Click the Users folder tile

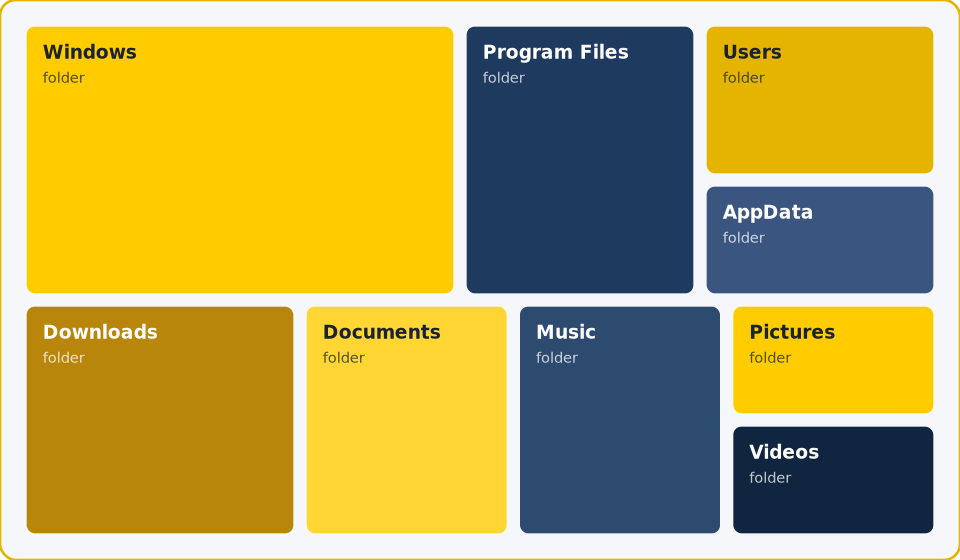coord(820,100)
